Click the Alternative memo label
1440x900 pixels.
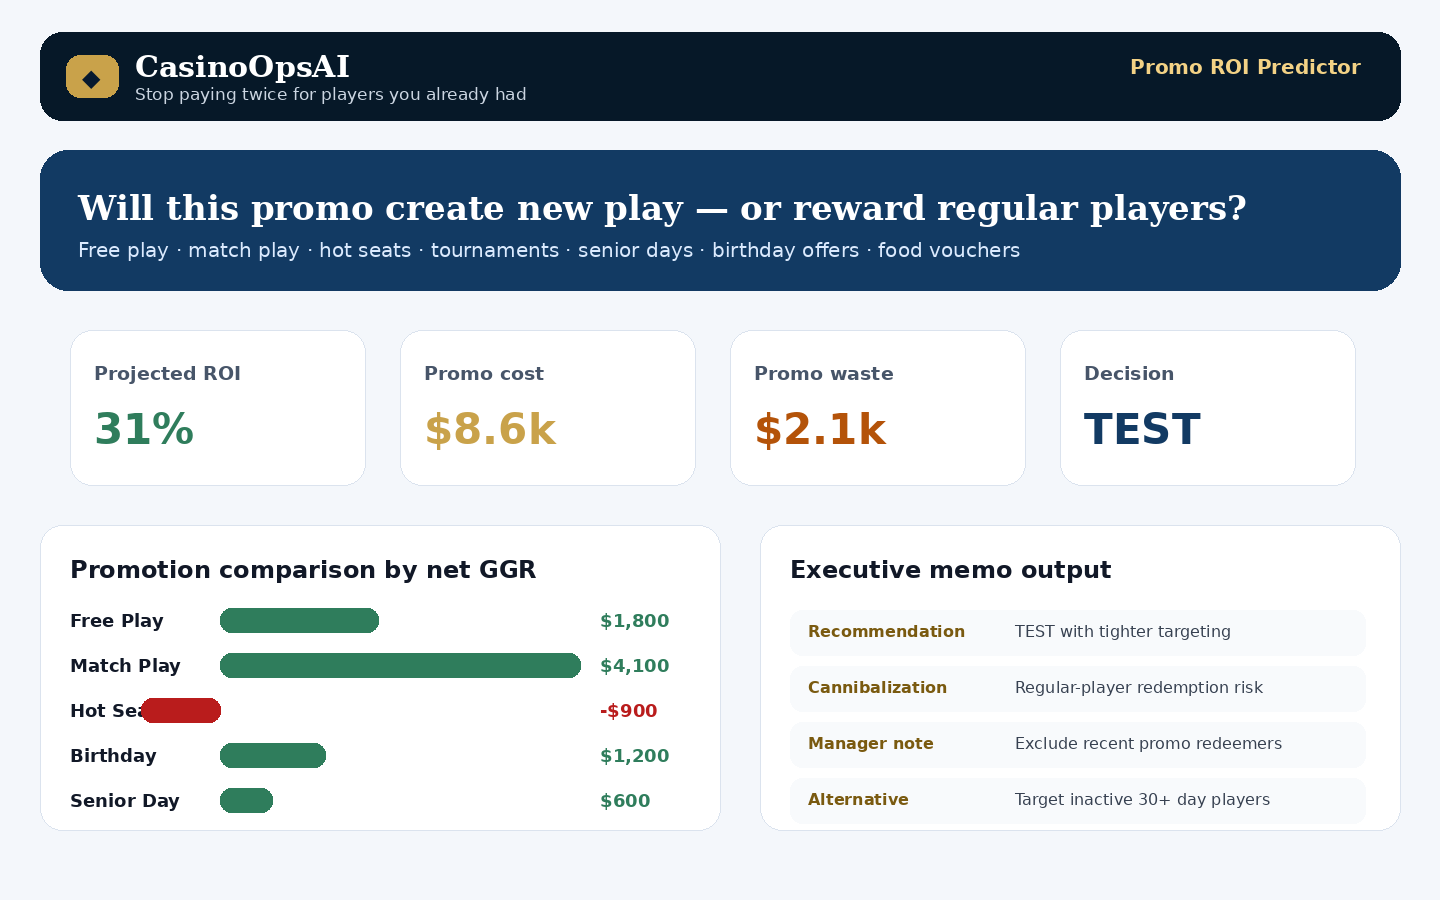pyautogui.click(x=858, y=800)
